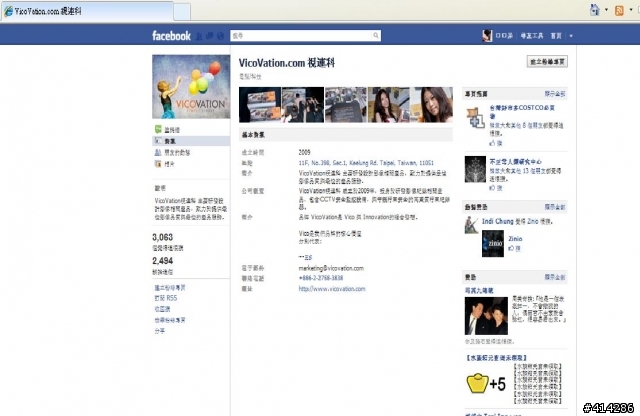Click the 2,494 count in sidebar
The image size is (640, 416).
162,261
